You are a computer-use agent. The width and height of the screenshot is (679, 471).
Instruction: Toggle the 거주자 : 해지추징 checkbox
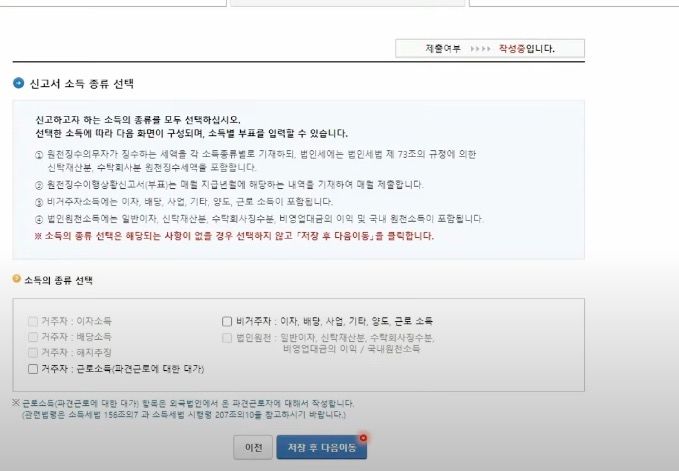[33, 353]
